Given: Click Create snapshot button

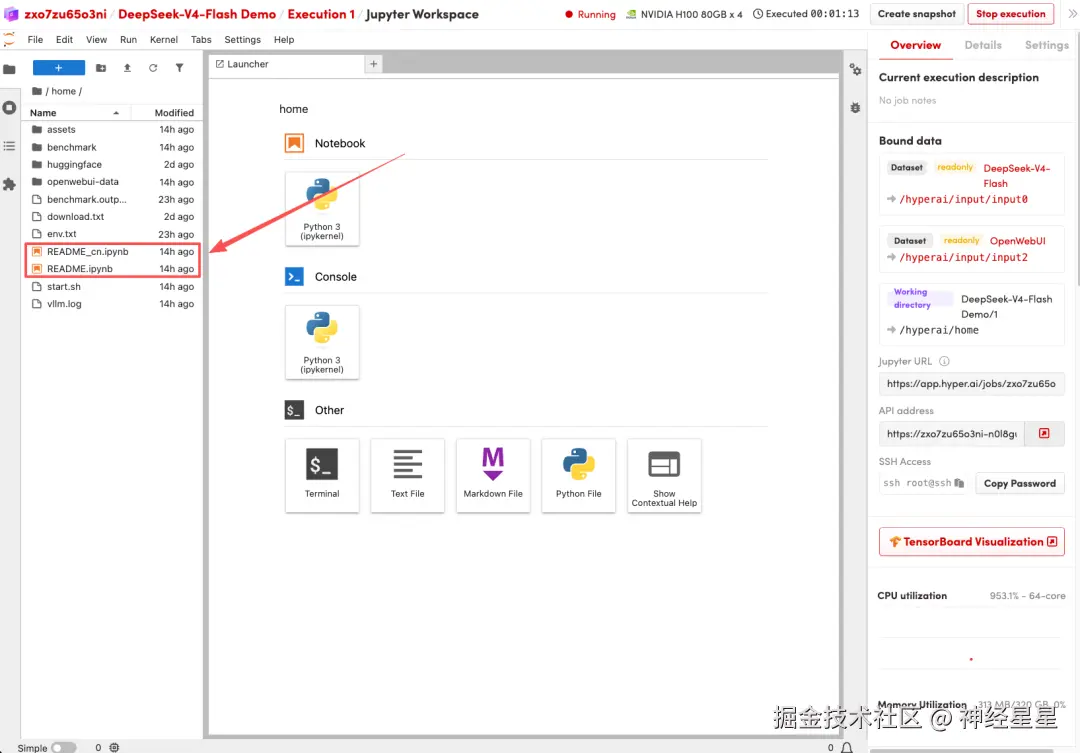Looking at the screenshot, I should click(916, 14).
